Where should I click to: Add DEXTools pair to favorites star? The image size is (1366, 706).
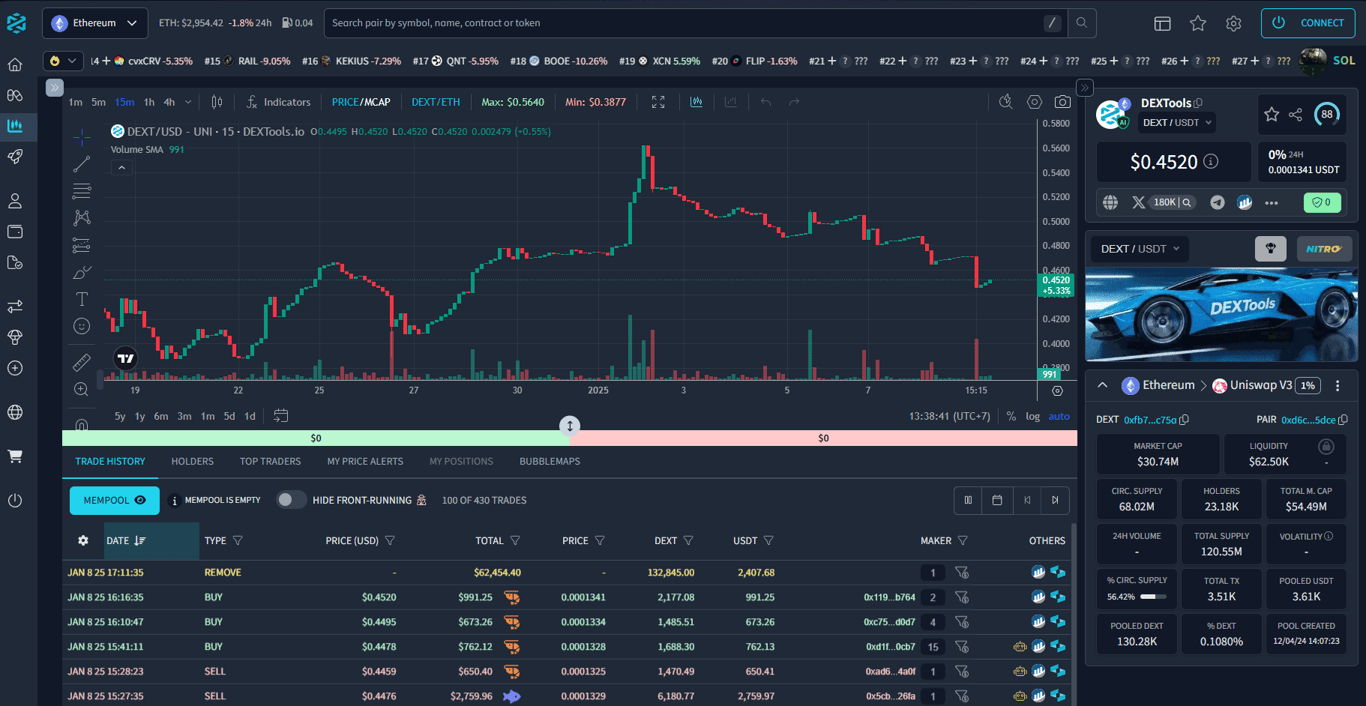tap(1271, 114)
